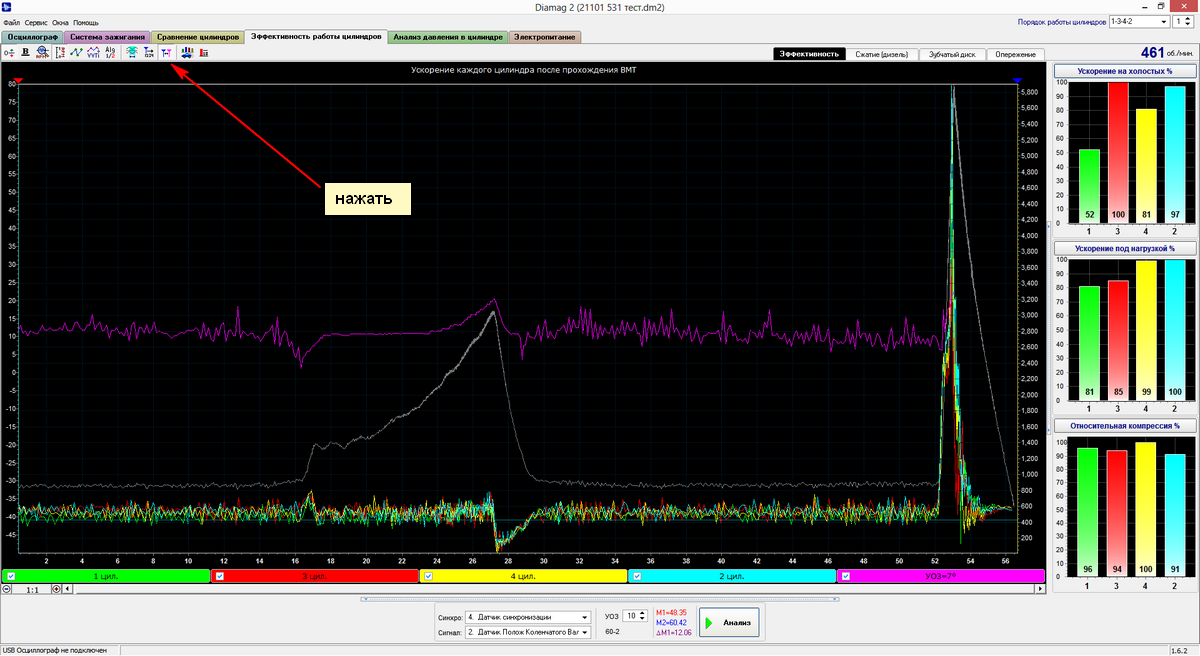The height and width of the screenshot is (656, 1200).
Task: Switch to the 'Осциллограф' tab
Action: (31, 37)
